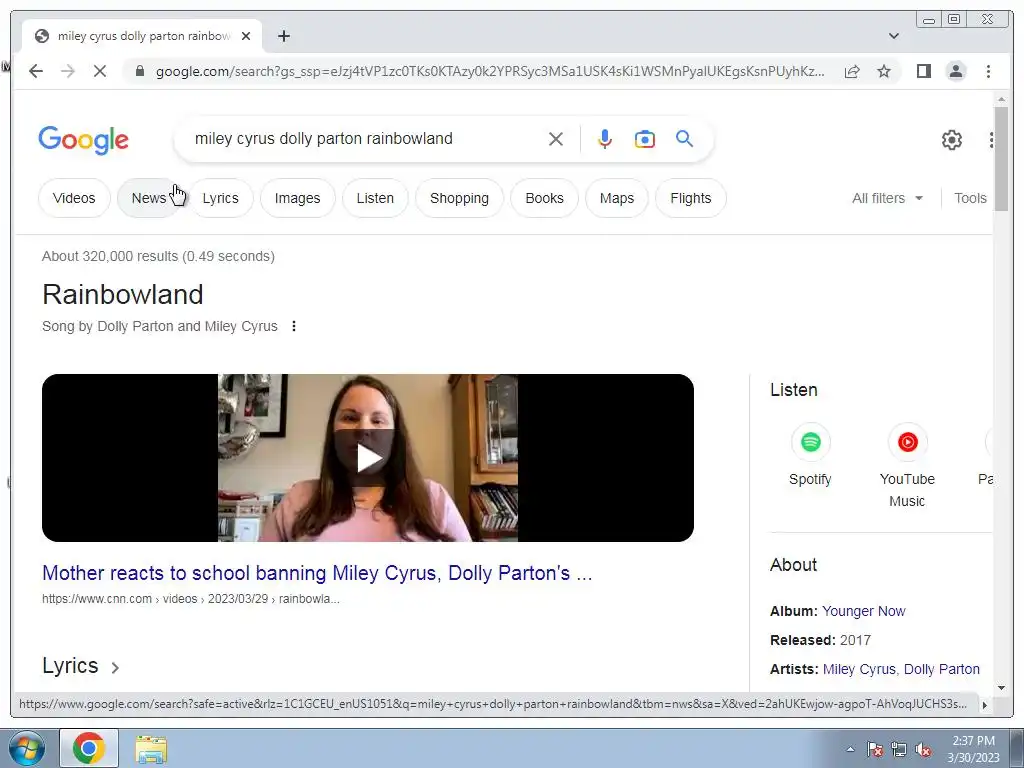The height and width of the screenshot is (768, 1024).
Task: Expand the All filters dropdown
Action: point(887,198)
